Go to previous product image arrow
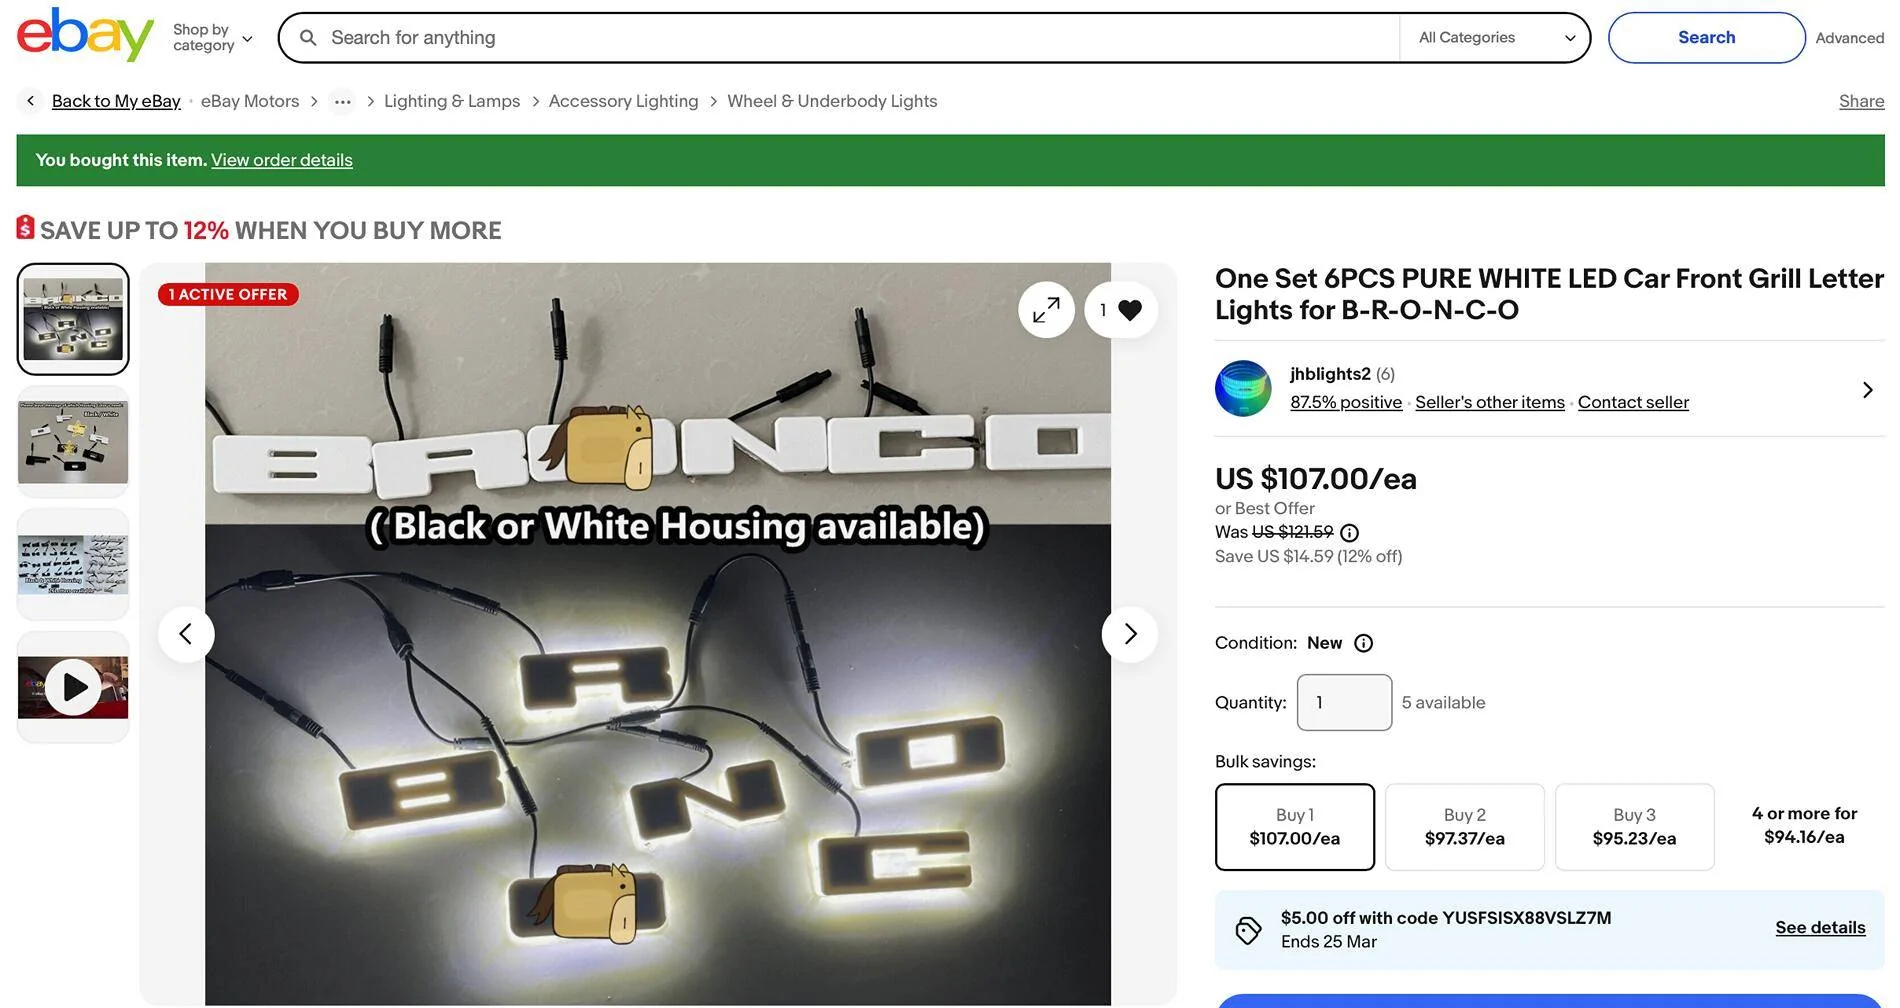 [186, 634]
